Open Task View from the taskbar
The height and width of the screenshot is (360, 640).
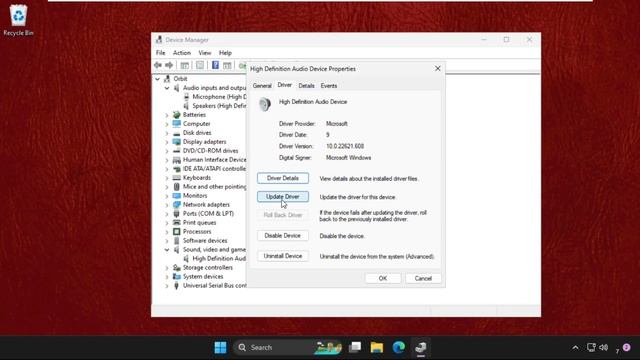point(355,347)
